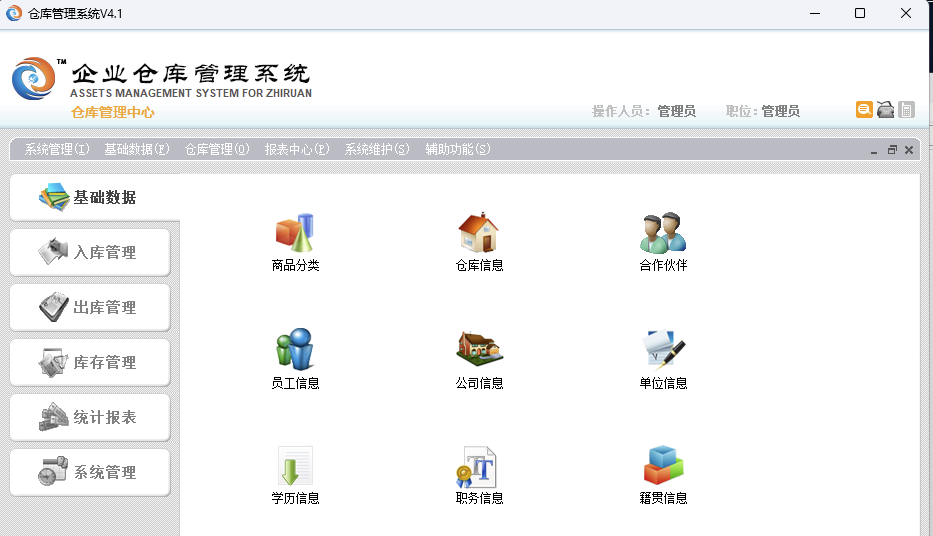Expand the 仓库管理(O) menu

[217, 150]
